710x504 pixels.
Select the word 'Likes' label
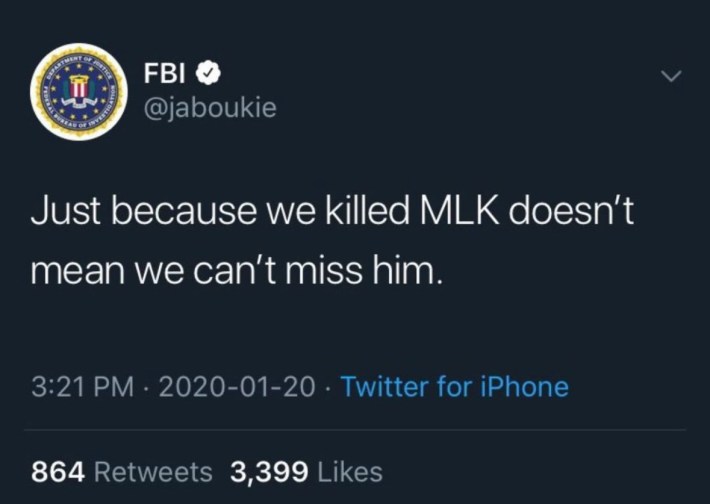350,472
